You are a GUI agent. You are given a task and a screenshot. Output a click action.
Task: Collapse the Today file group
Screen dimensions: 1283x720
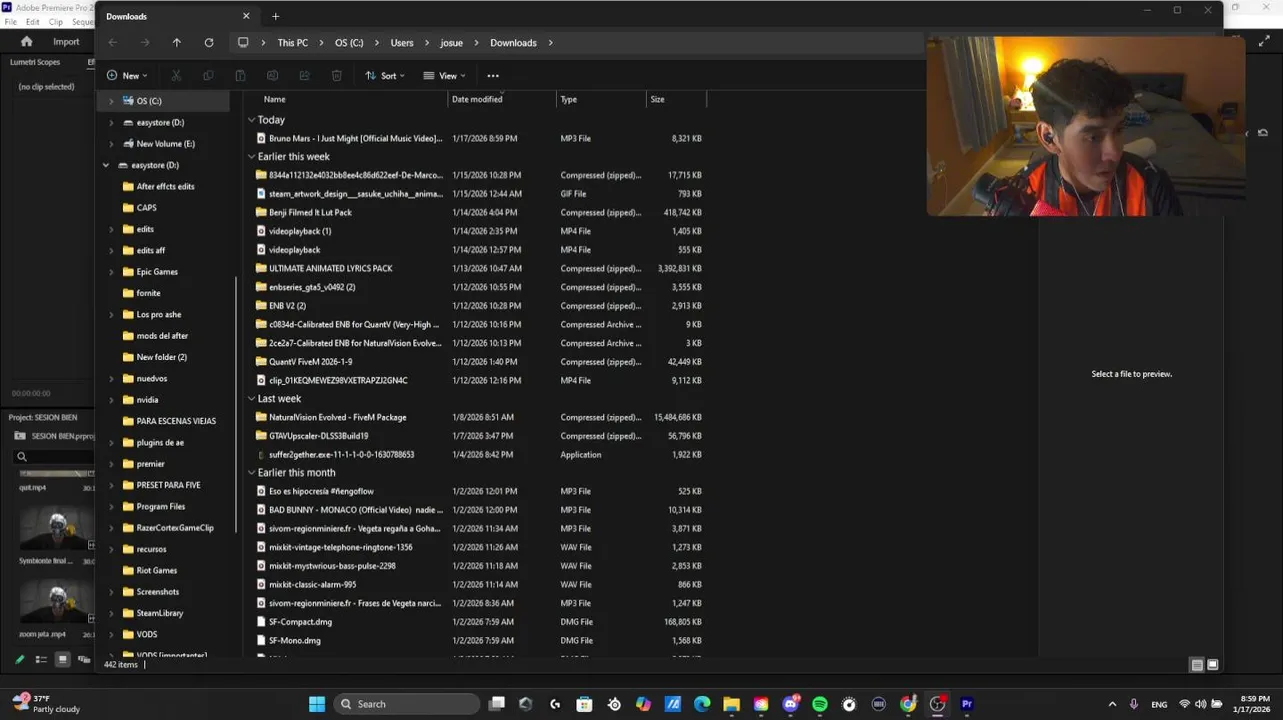tap(251, 120)
